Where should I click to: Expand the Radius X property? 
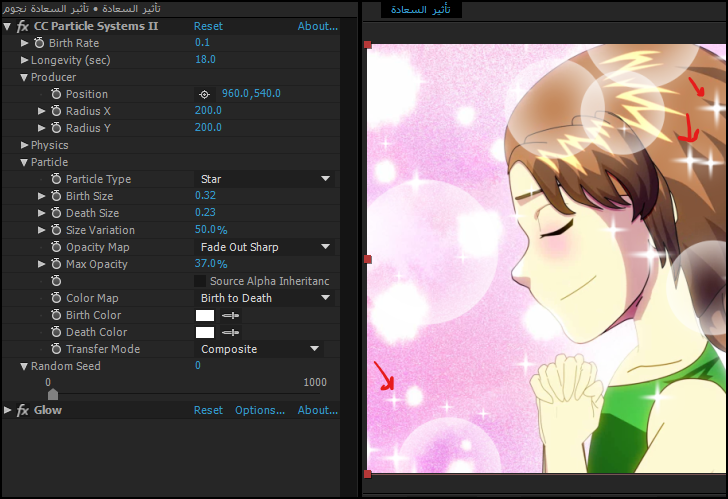pyautogui.click(x=41, y=111)
